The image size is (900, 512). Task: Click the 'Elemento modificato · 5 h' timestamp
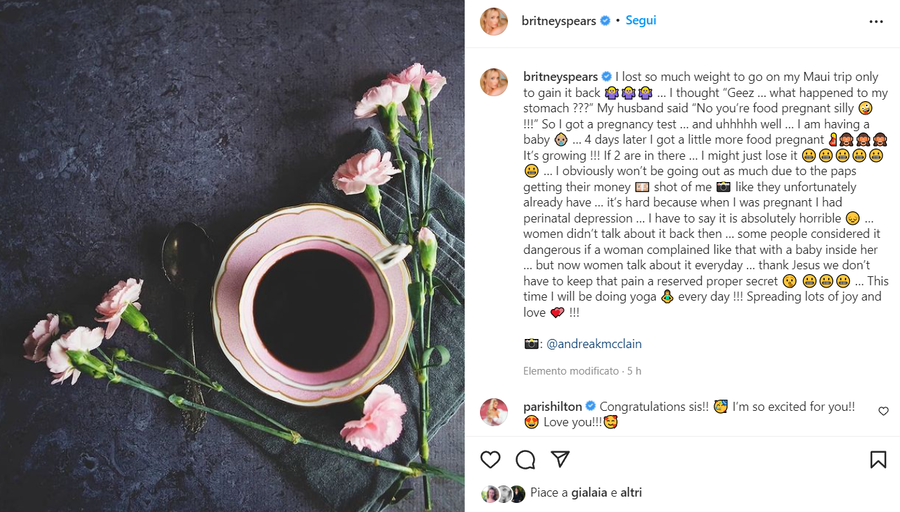(582, 371)
